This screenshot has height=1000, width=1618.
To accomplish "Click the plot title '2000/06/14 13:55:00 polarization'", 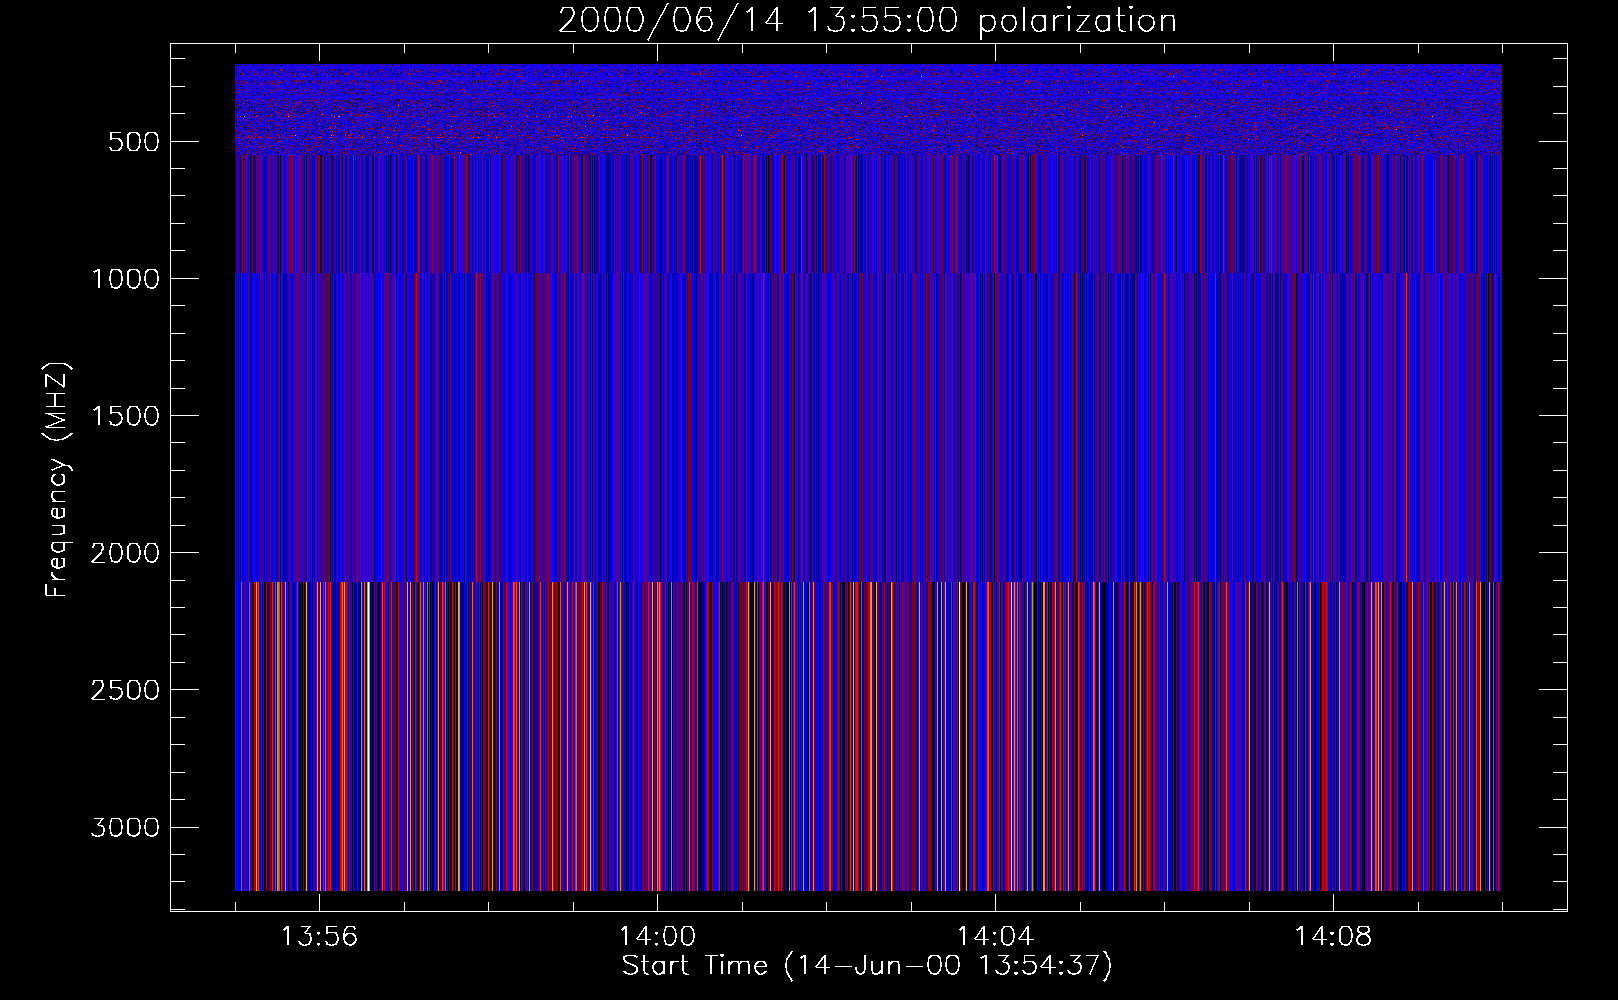I will tap(867, 21).
